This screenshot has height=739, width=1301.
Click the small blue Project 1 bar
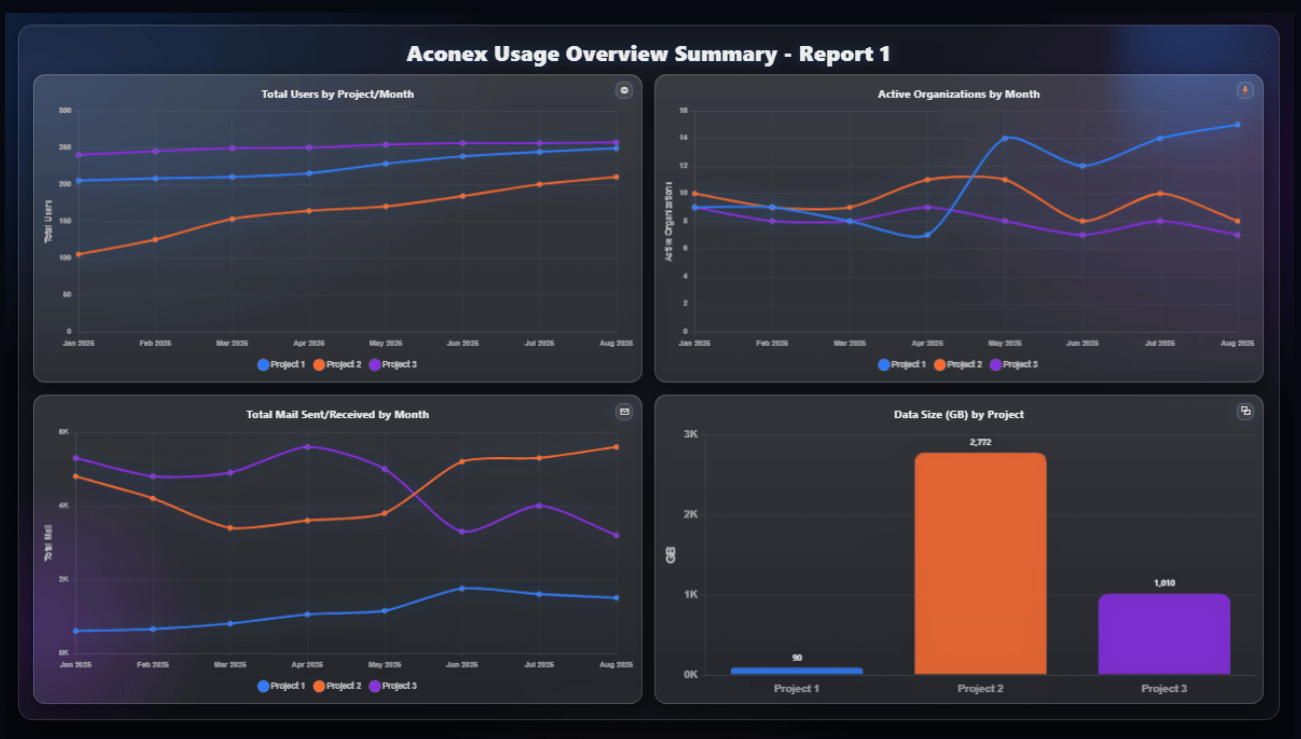(796, 671)
